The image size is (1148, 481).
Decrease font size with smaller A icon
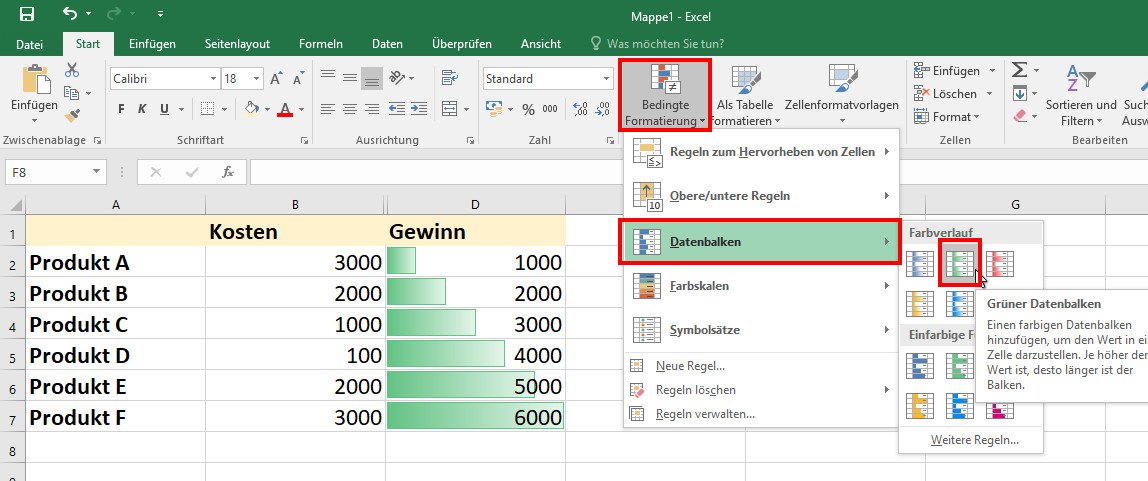pos(298,79)
